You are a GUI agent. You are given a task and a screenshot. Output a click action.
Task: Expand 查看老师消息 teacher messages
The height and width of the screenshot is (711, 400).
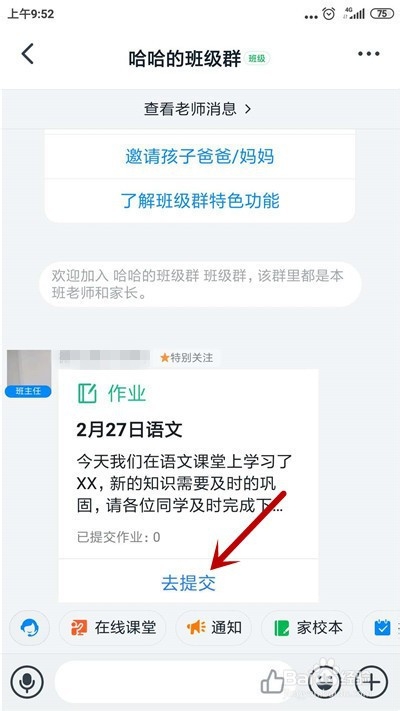(198, 109)
